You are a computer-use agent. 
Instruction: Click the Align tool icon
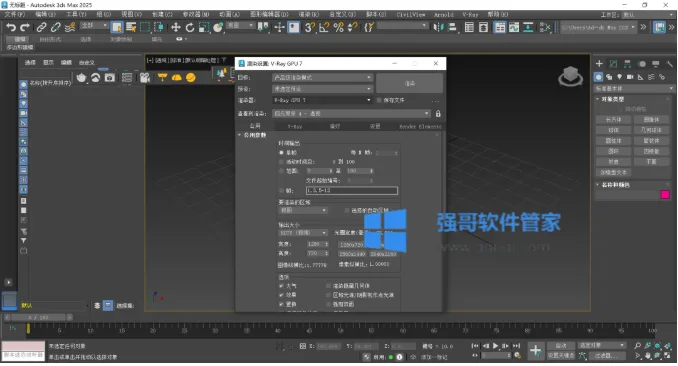click(452, 27)
